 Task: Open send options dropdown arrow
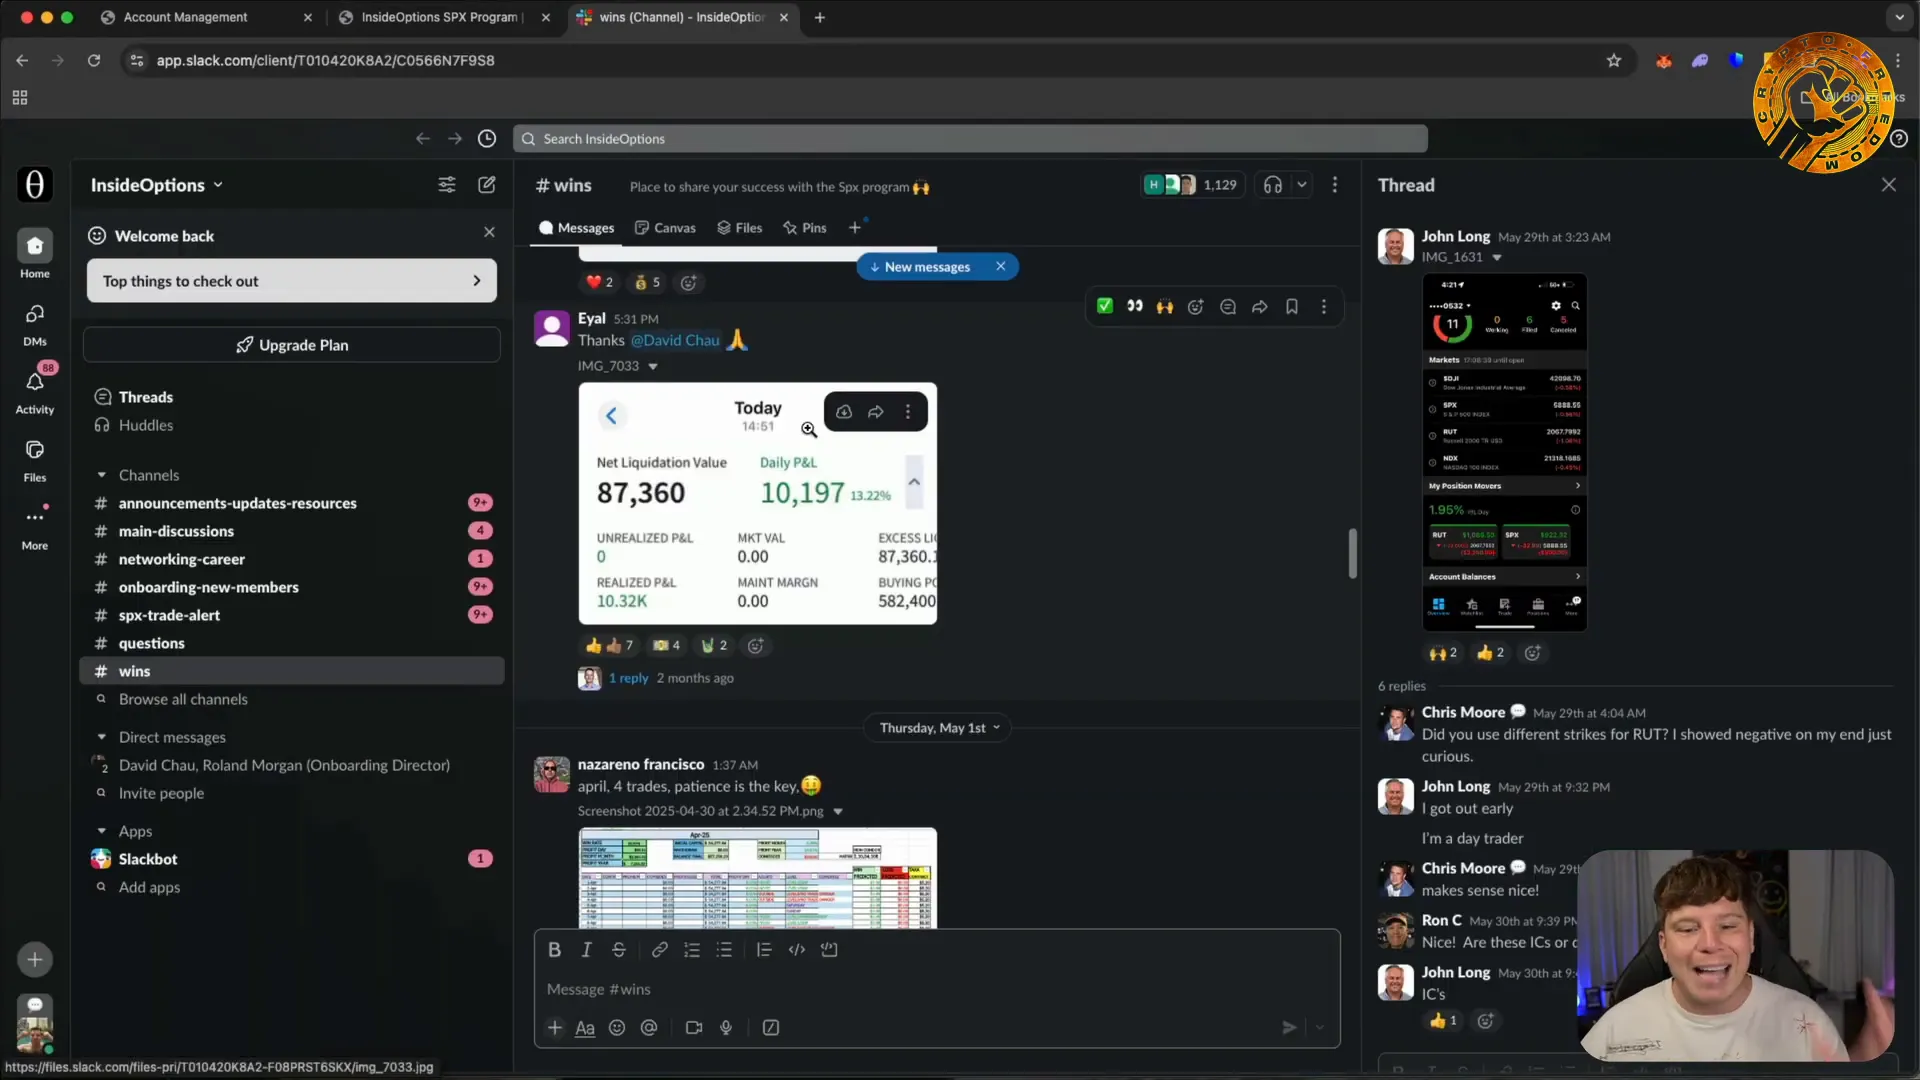tap(1320, 1028)
